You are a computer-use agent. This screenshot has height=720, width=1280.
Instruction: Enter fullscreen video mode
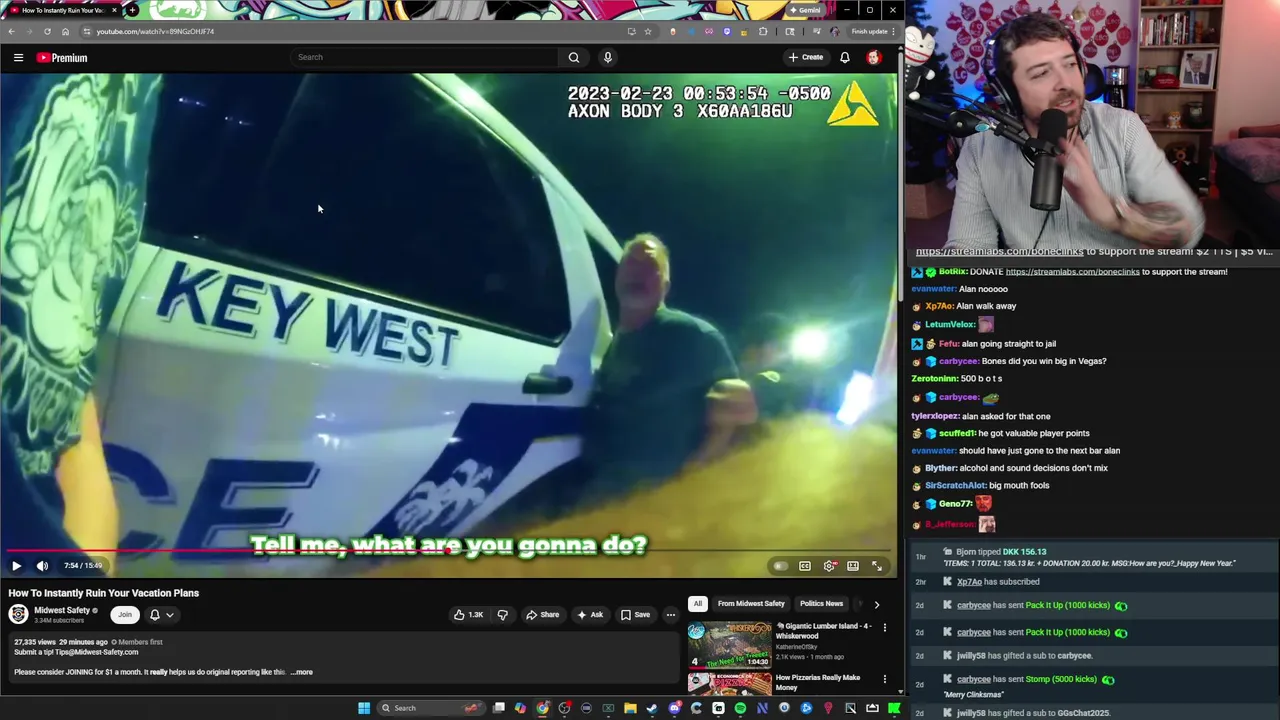coord(877,566)
